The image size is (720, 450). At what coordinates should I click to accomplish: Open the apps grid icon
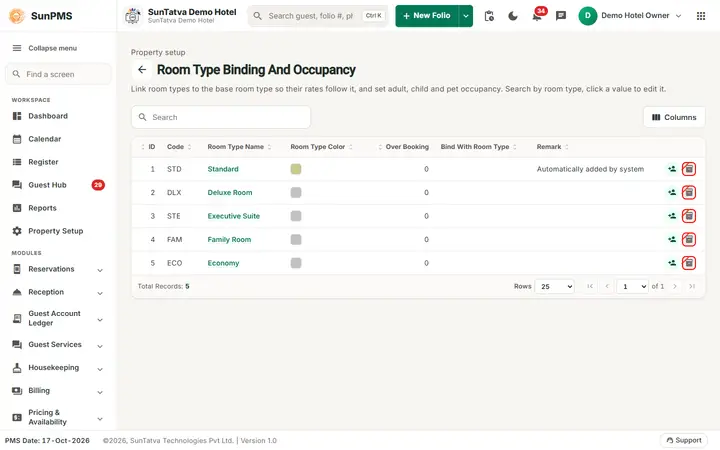click(x=701, y=16)
